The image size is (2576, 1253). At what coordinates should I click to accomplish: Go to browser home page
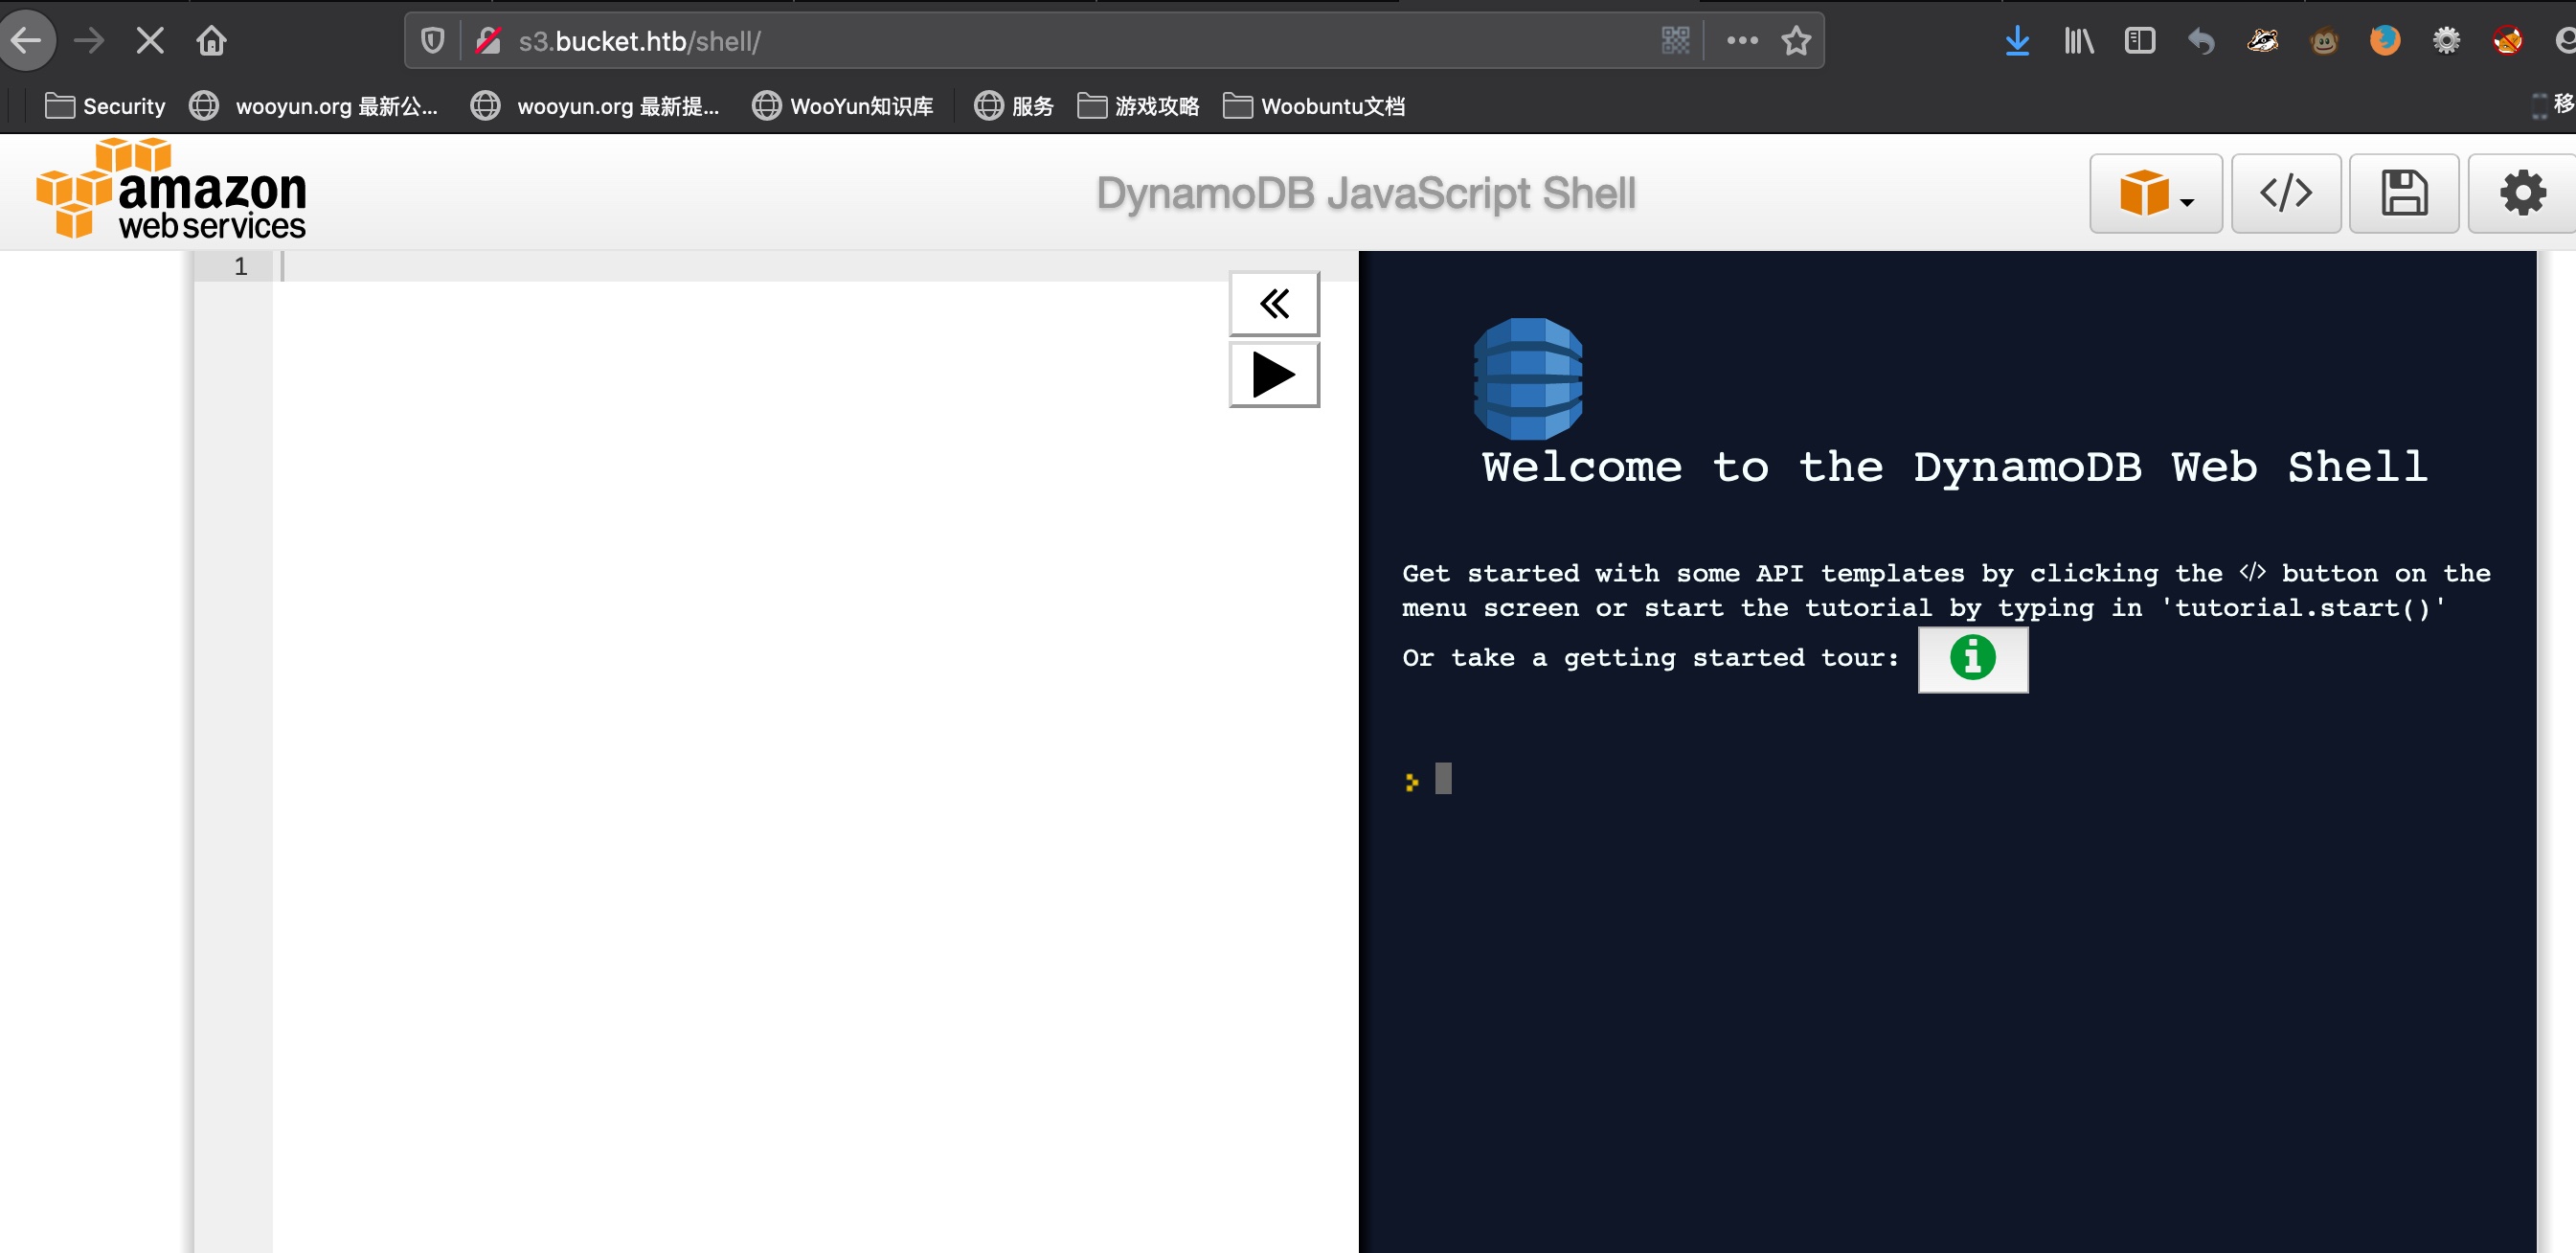coord(211,41)
